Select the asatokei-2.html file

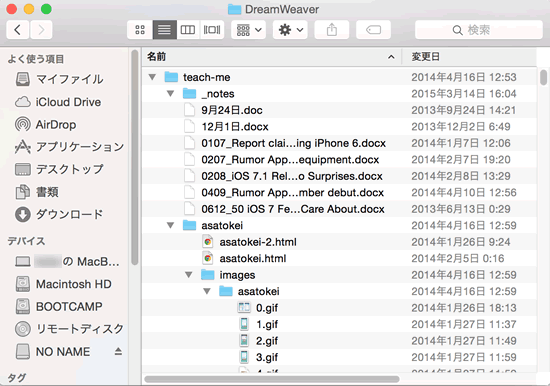click(340, 242)
